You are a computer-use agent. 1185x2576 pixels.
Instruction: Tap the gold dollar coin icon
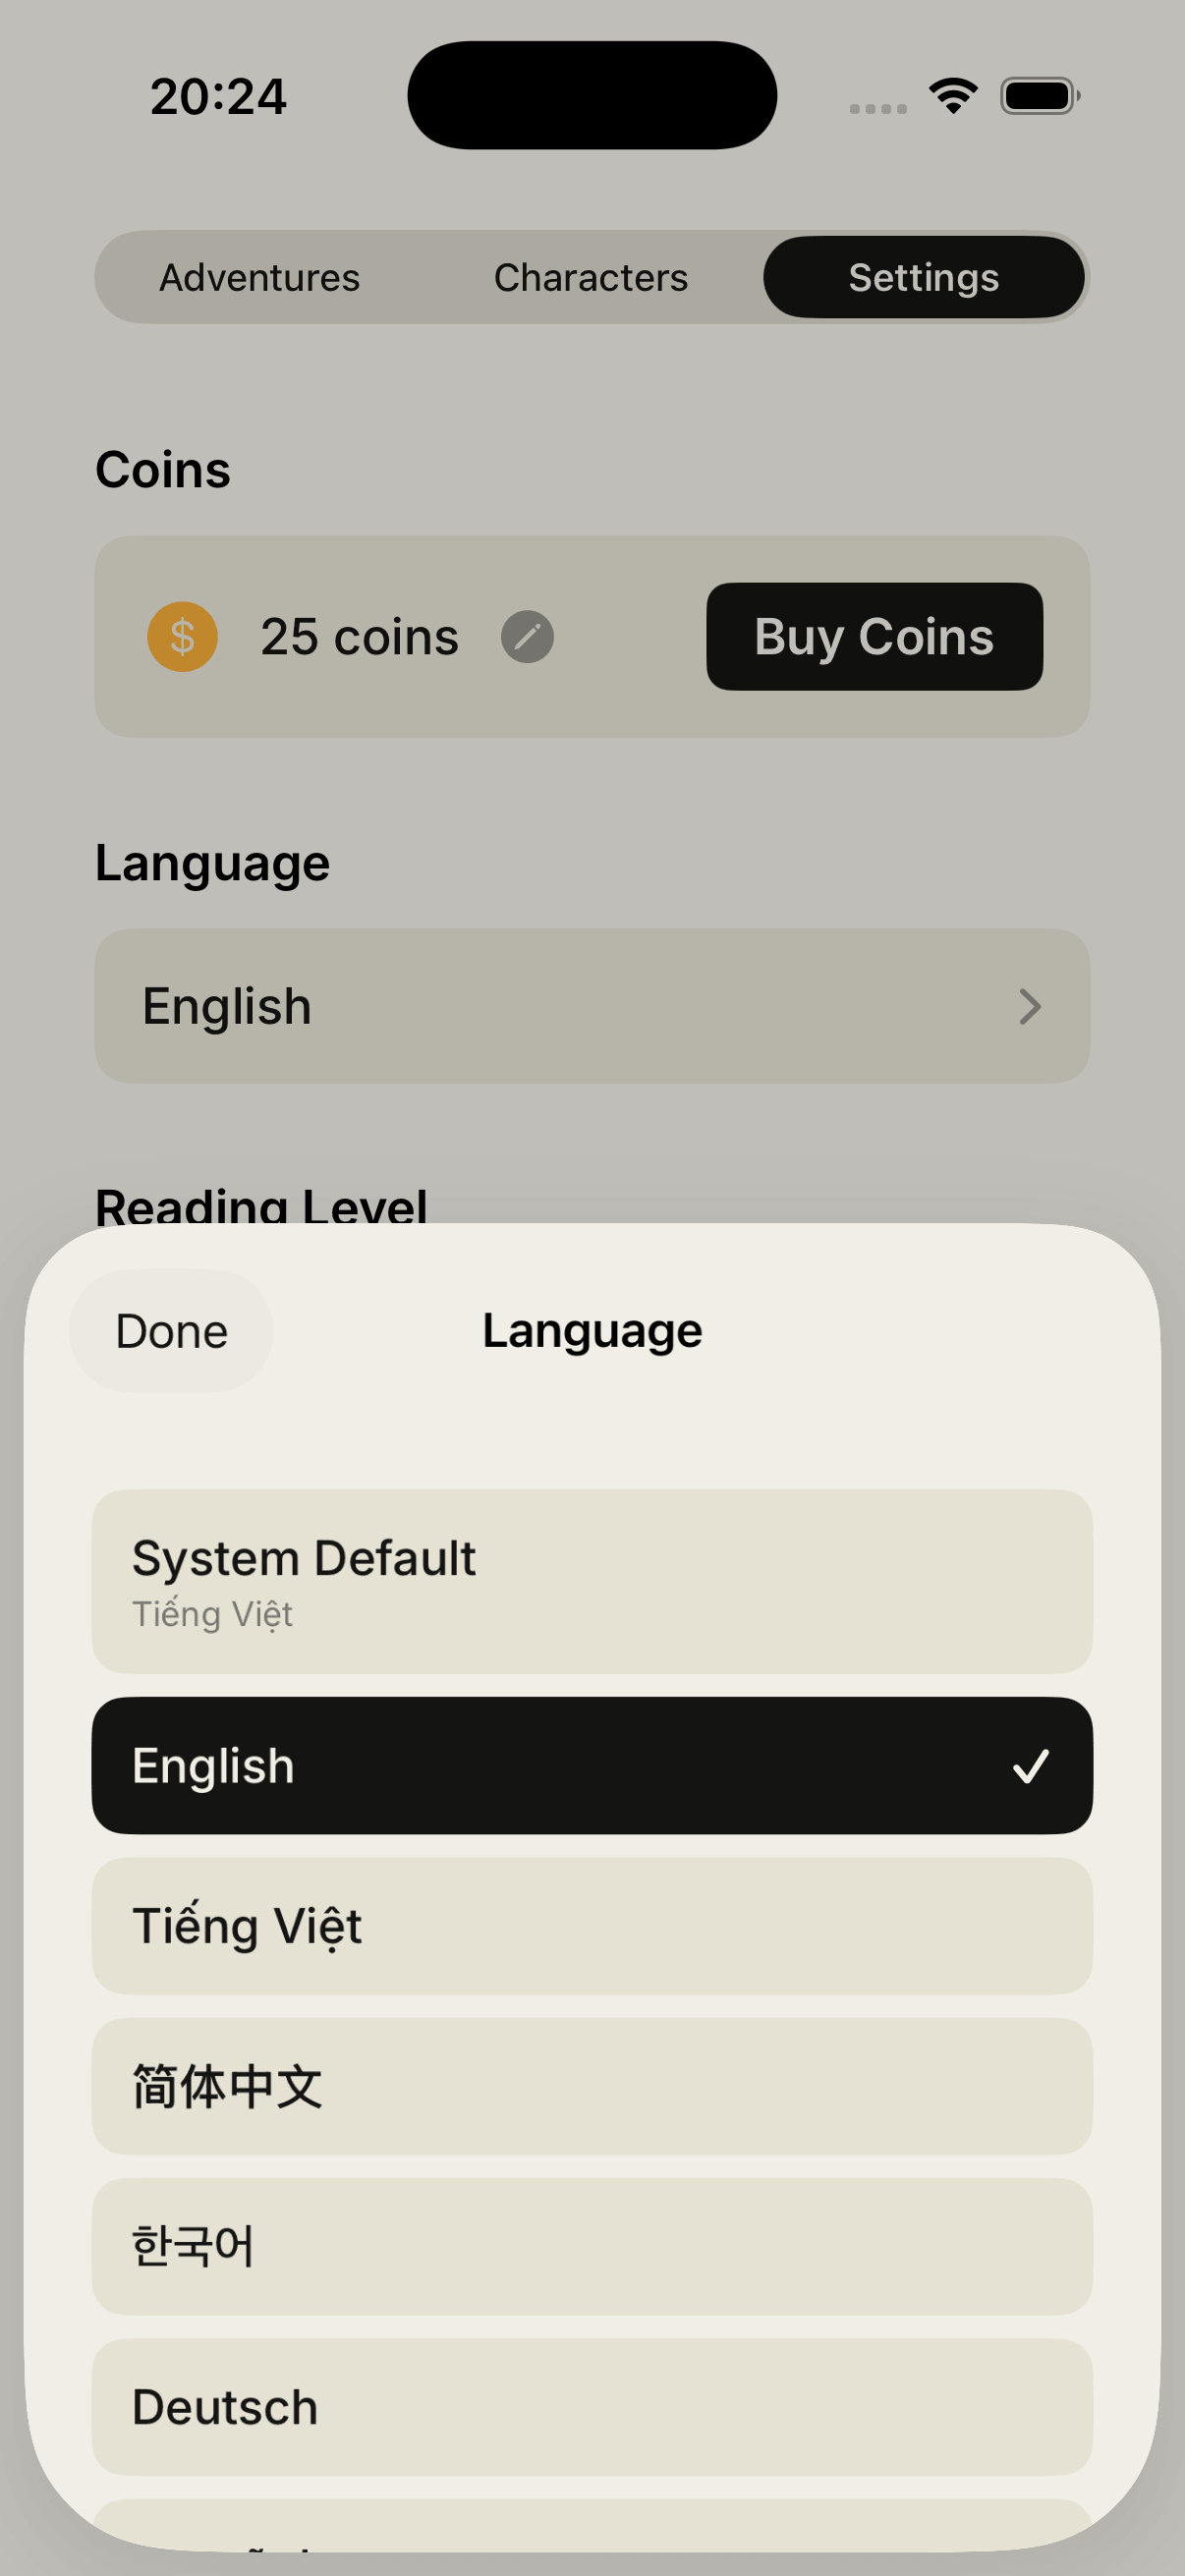[182, 636]
